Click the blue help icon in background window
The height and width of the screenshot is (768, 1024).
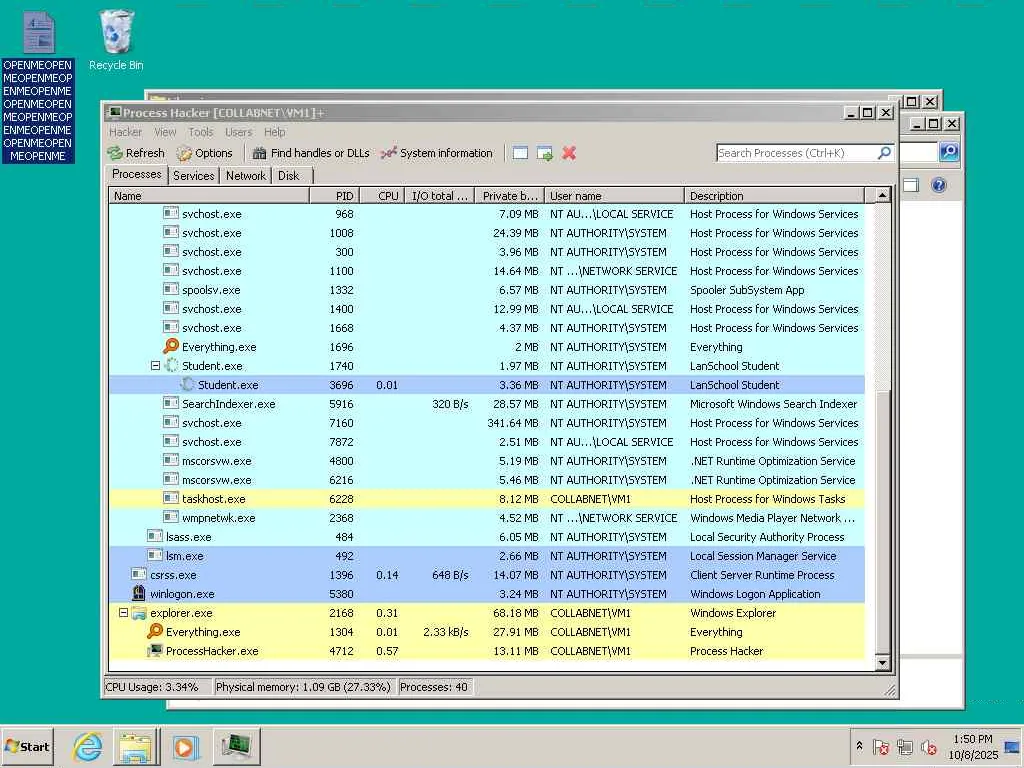tap(938, 185)
